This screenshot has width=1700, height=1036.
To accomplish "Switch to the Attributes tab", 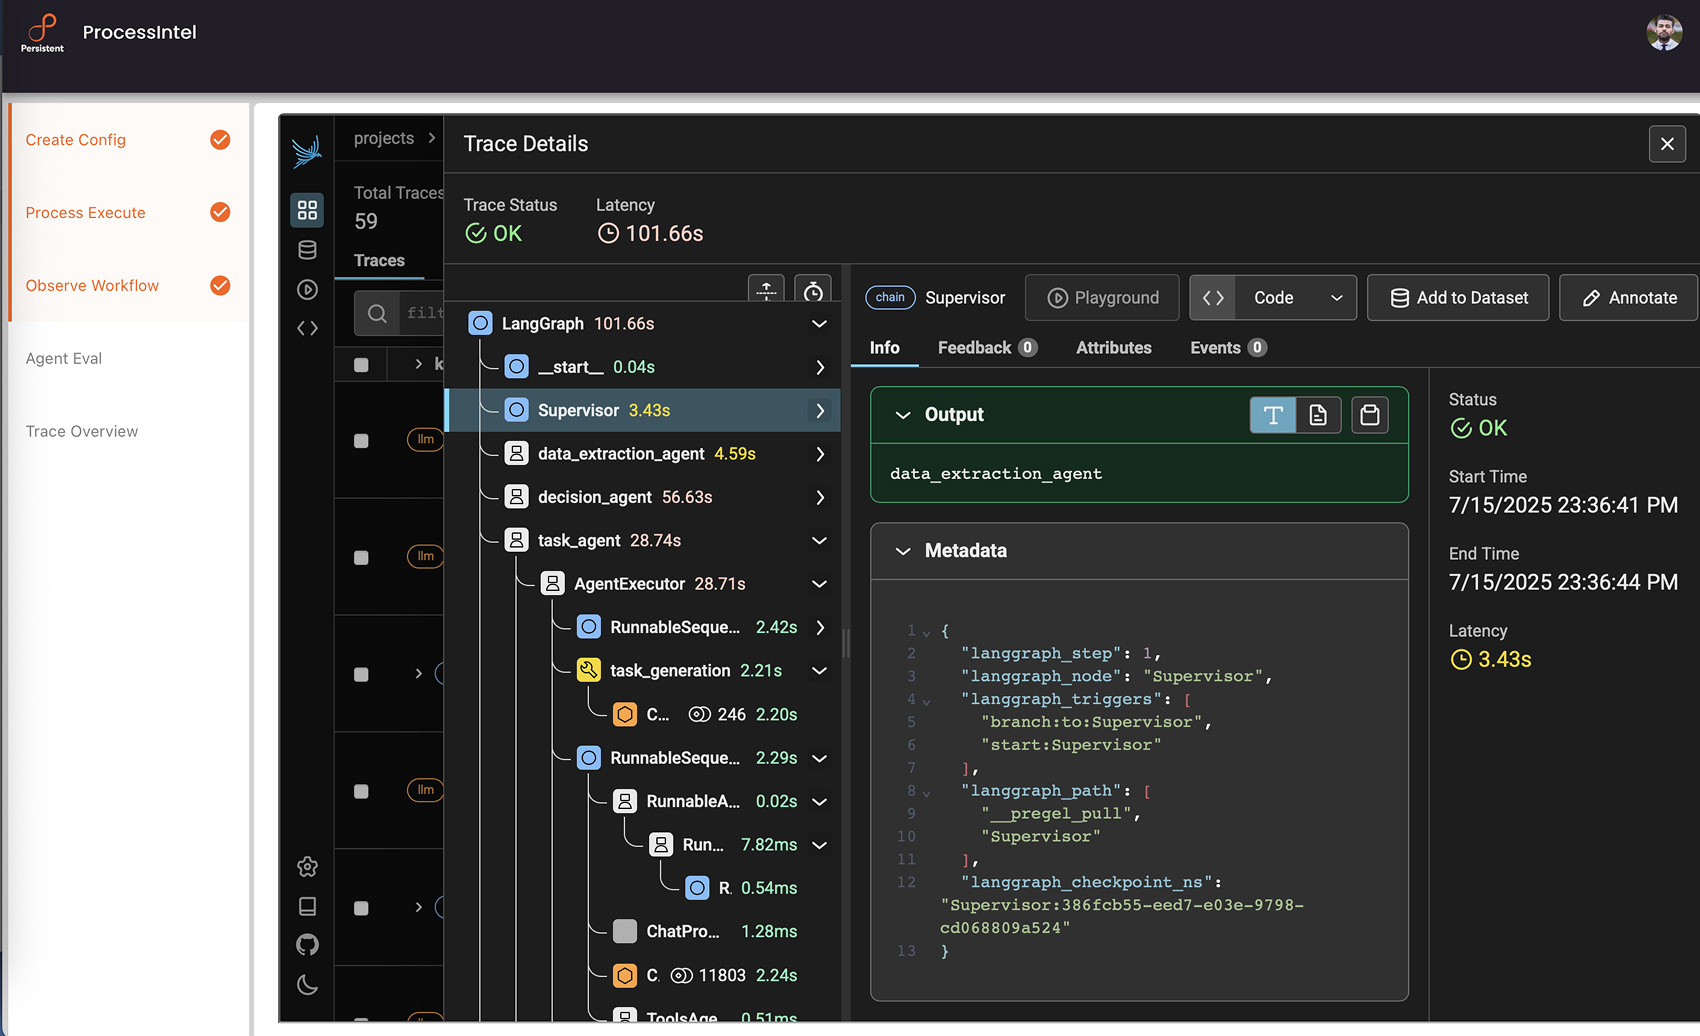I will [1114, 348].
